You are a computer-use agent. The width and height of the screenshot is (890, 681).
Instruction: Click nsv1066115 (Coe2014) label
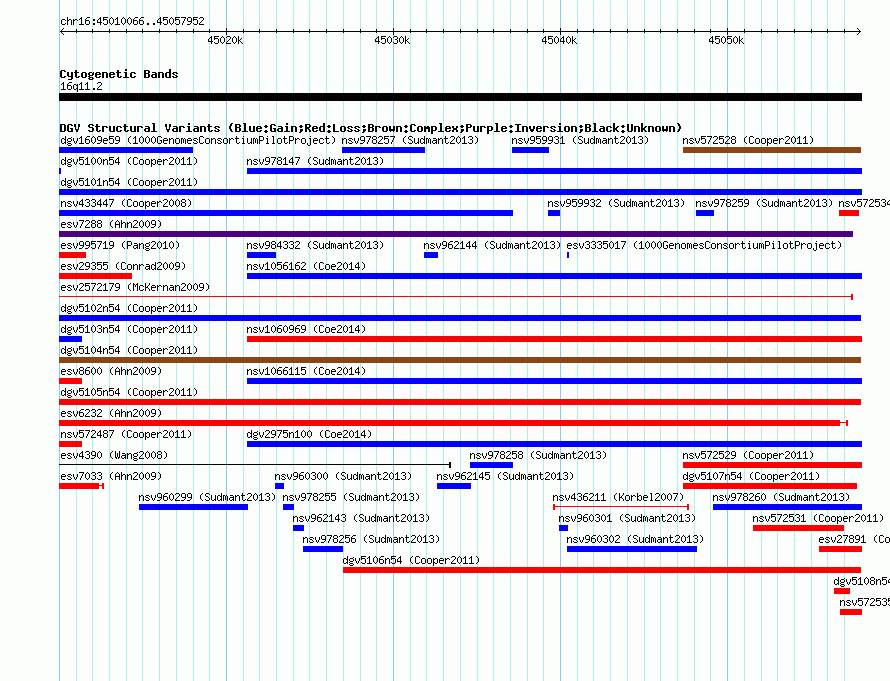click(x=306, y=371)
